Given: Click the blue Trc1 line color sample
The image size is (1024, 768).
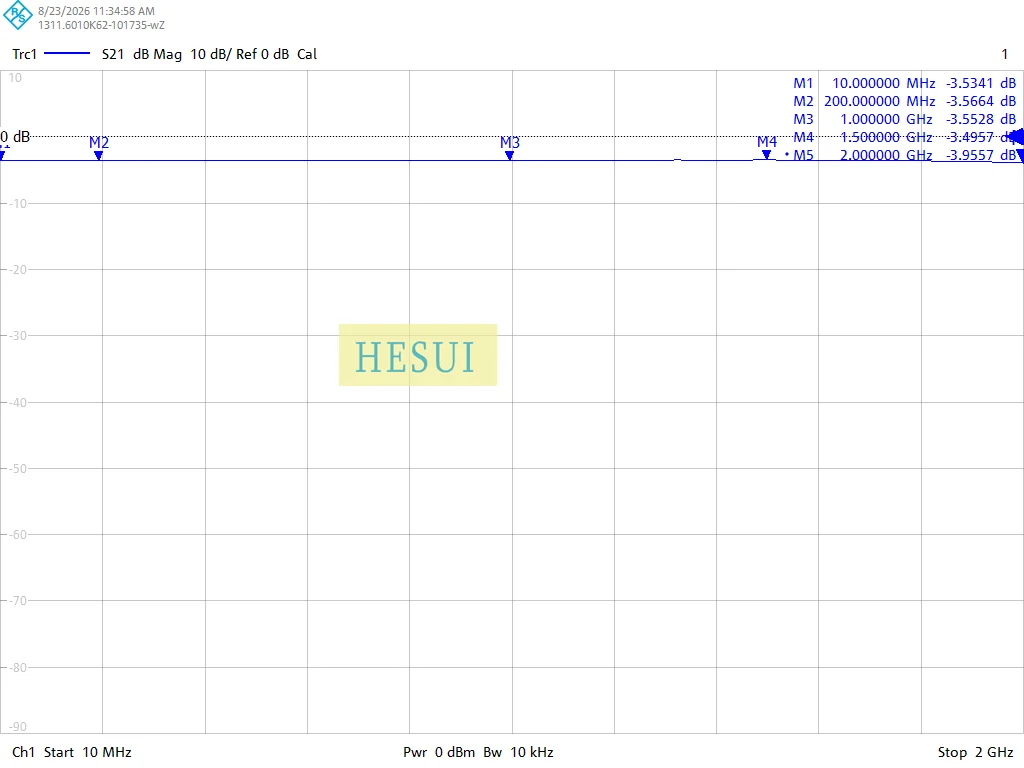Looking at the screenshot, I should 67,54.
